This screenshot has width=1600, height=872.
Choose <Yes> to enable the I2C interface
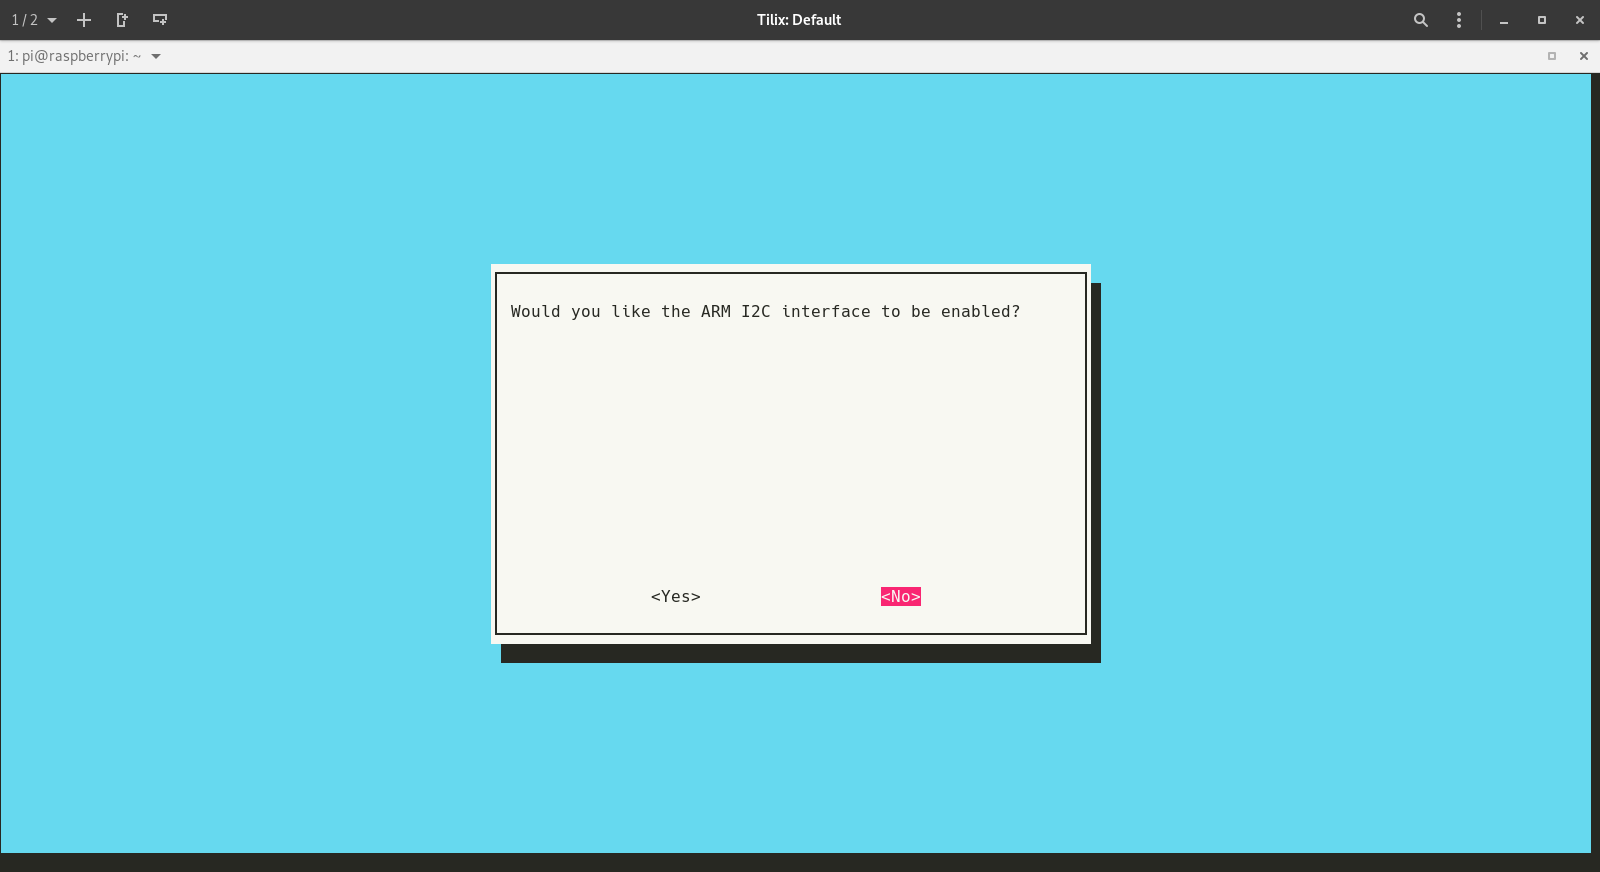point(675,597)
